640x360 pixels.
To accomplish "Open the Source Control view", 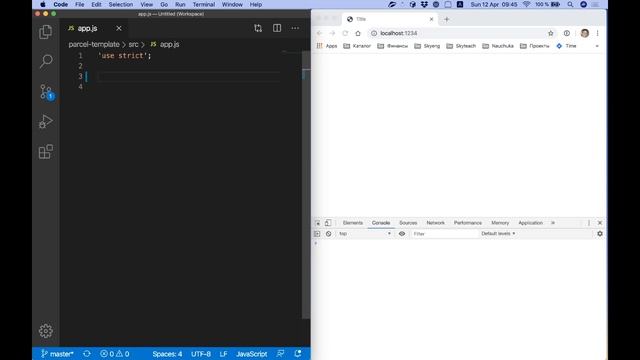I will tap(46, 92).
